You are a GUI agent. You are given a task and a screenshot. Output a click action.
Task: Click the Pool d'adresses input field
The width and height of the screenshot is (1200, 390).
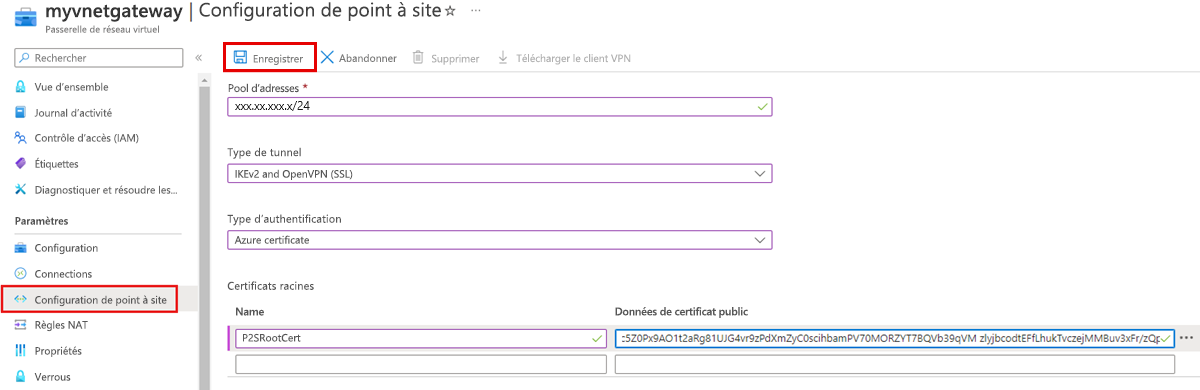tap(500, 106)
